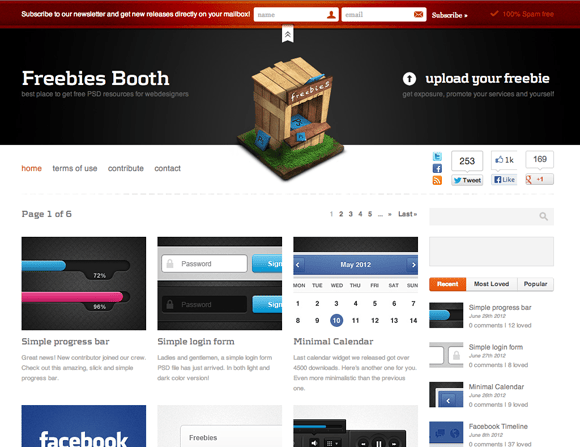Screen dimensions: 580x447
Task: Switch to the Popular tab
Action: [x=535, y=284]
